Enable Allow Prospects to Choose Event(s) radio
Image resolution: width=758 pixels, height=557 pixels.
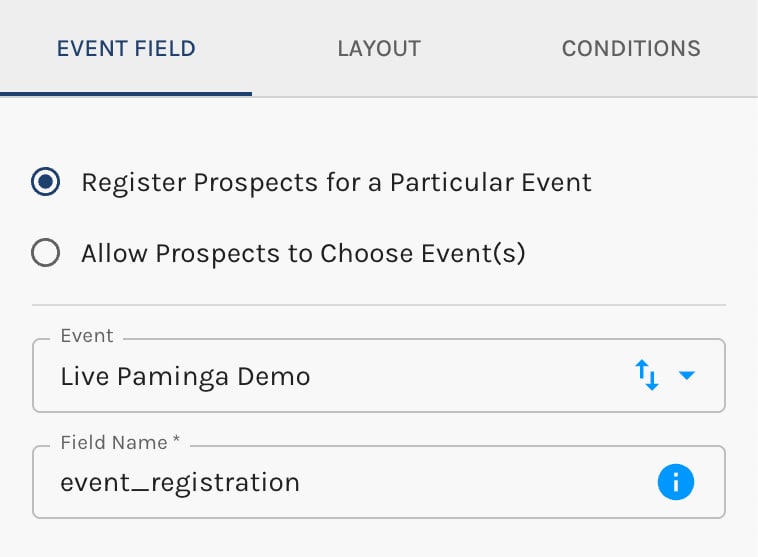[45, 254]
